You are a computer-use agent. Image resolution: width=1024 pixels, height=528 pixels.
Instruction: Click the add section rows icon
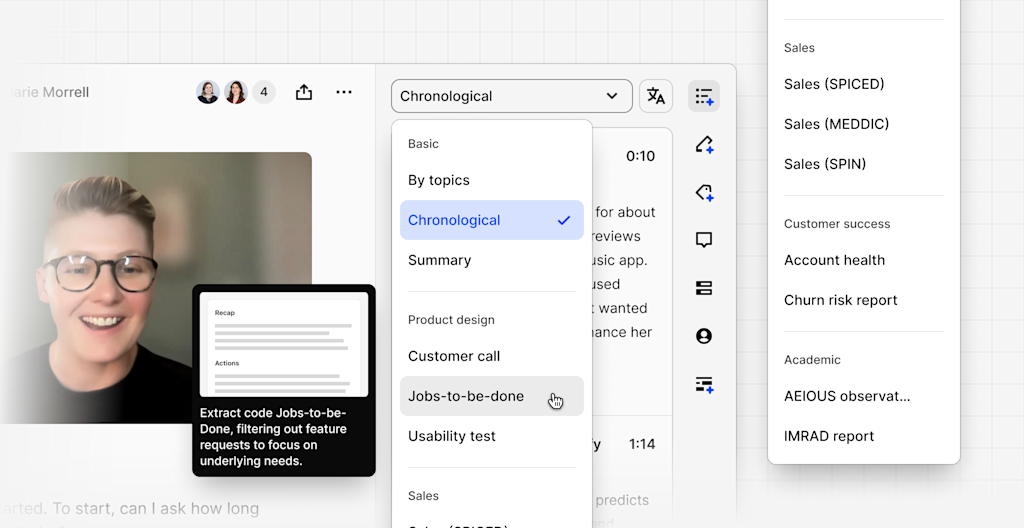[x=704, y=384]
